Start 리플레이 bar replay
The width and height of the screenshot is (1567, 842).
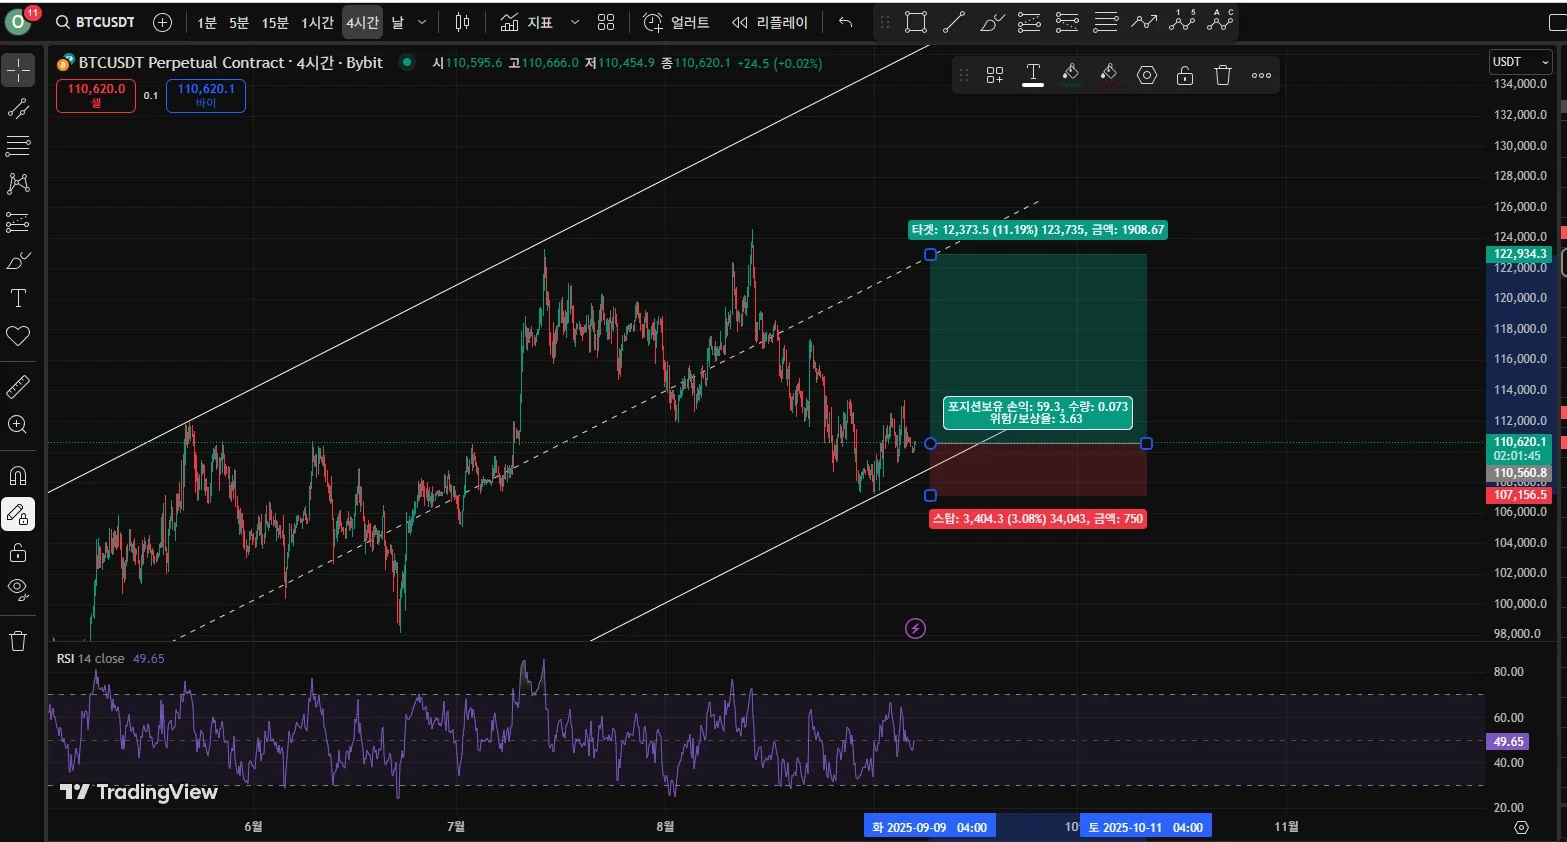769,22
